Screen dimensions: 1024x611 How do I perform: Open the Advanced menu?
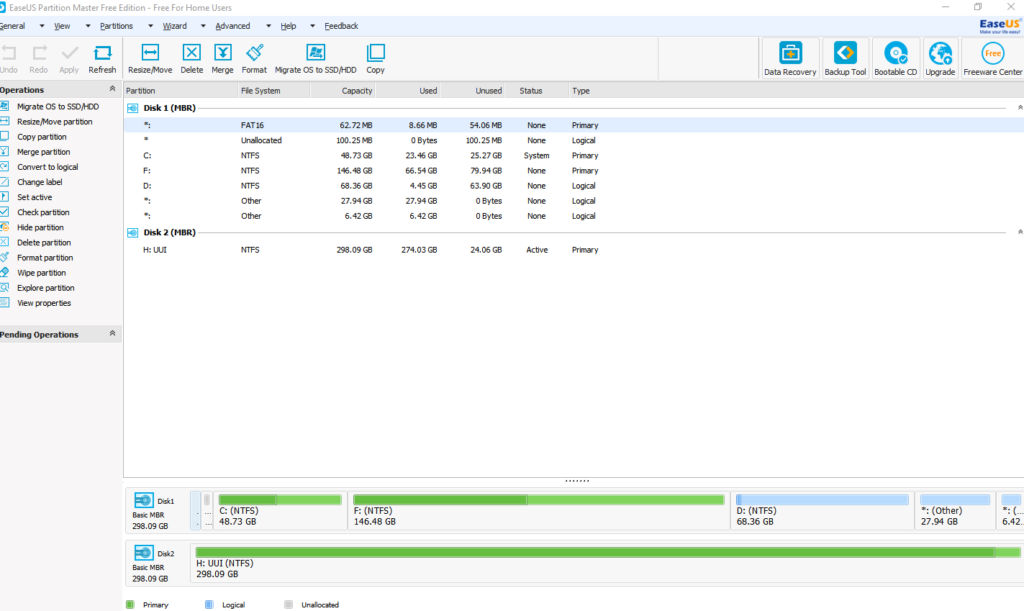tap(232, 26)
